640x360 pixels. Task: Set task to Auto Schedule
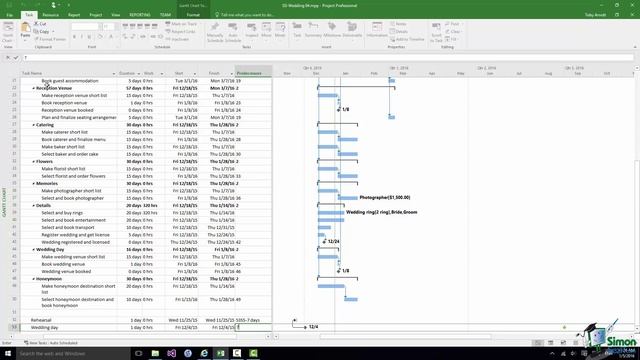233,33
